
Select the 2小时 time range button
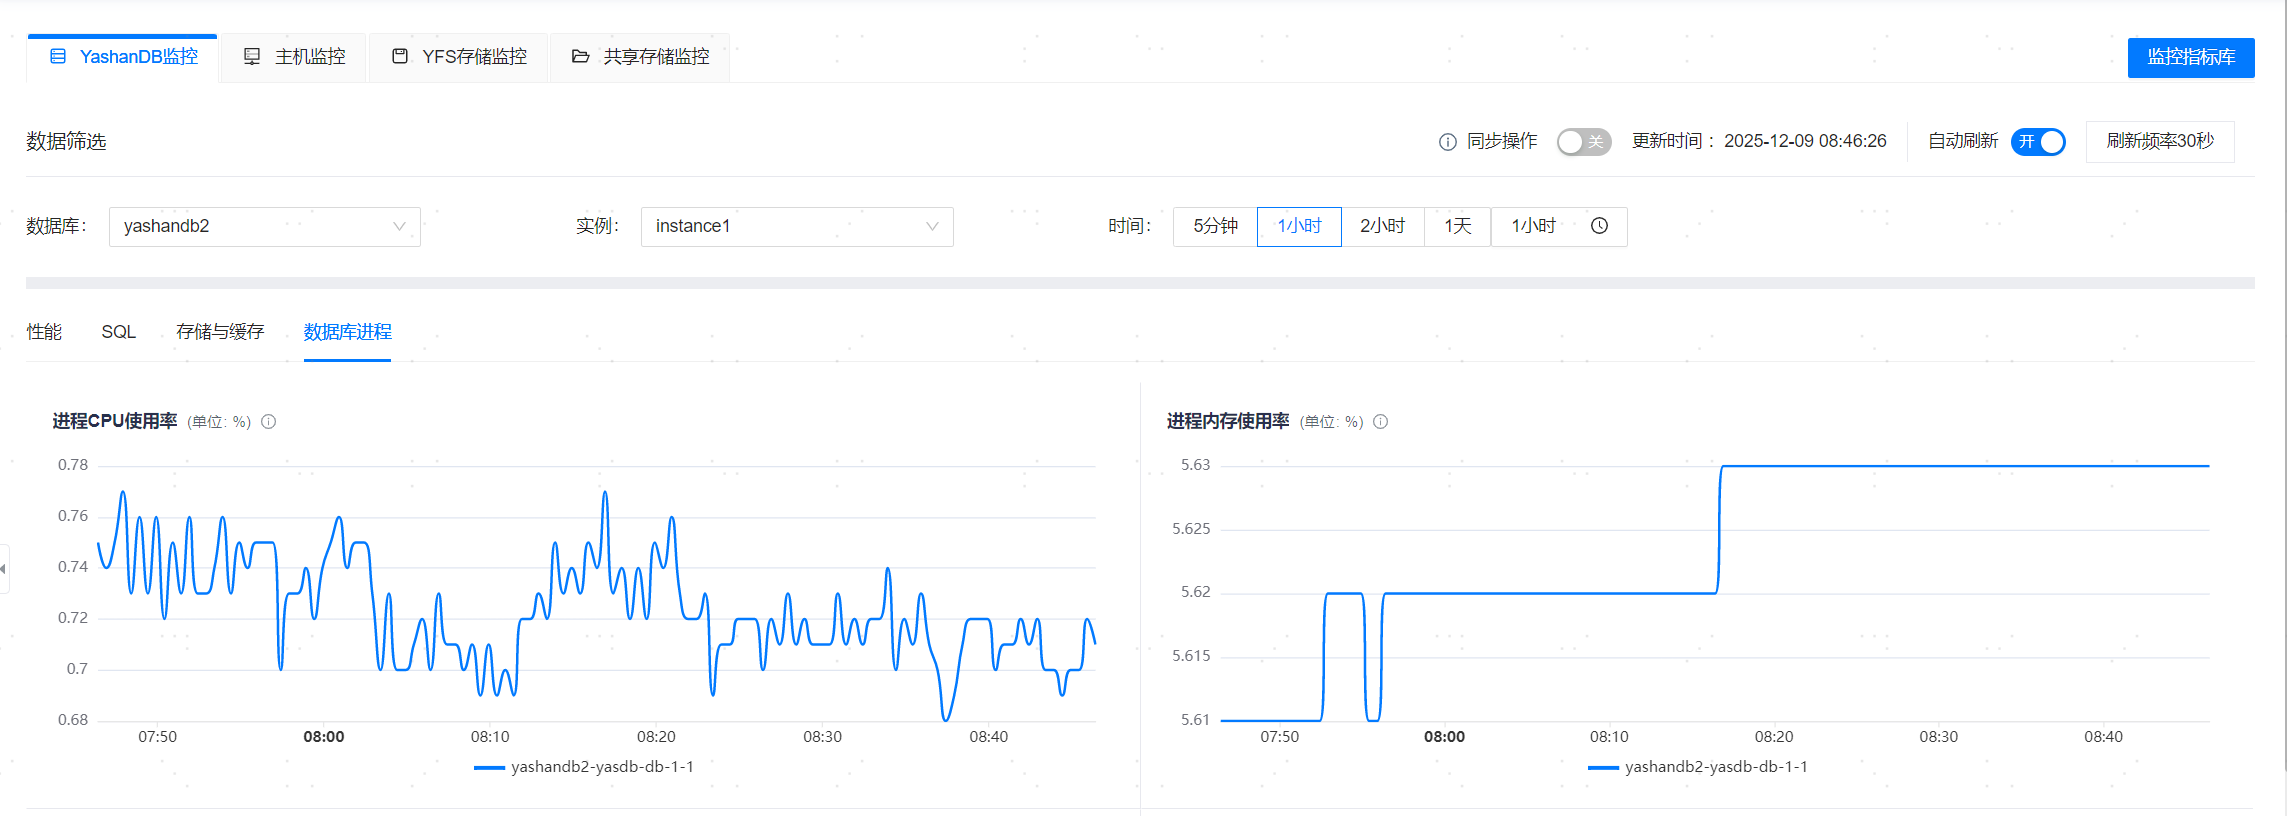point(1382,226)
